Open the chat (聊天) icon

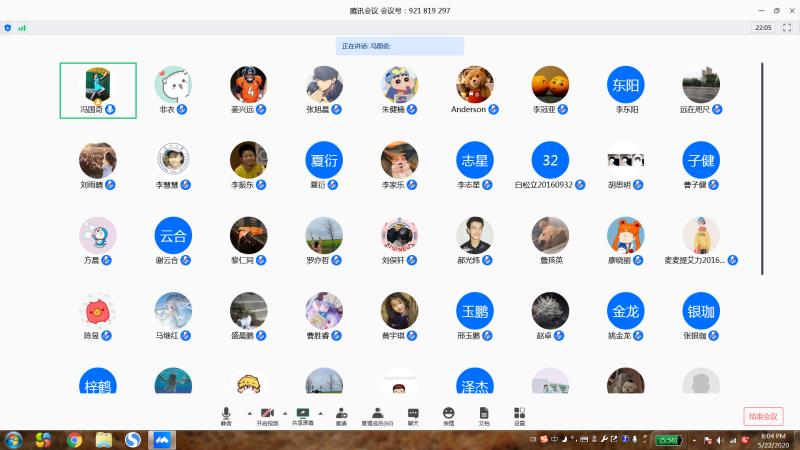413,413
